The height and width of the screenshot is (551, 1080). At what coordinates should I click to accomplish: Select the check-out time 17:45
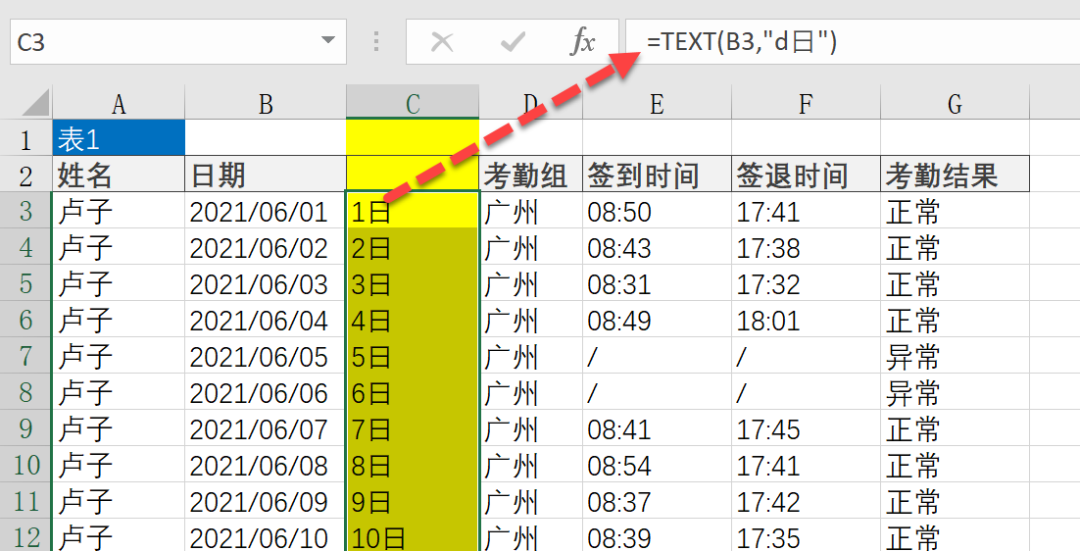pos(806,428)
